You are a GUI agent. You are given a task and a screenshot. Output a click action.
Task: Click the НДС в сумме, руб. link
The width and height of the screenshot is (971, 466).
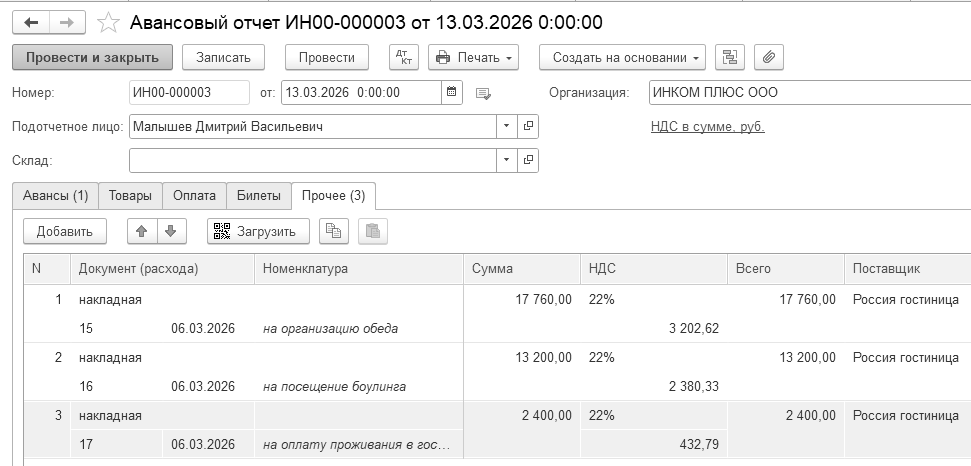(x=707, y=127)
